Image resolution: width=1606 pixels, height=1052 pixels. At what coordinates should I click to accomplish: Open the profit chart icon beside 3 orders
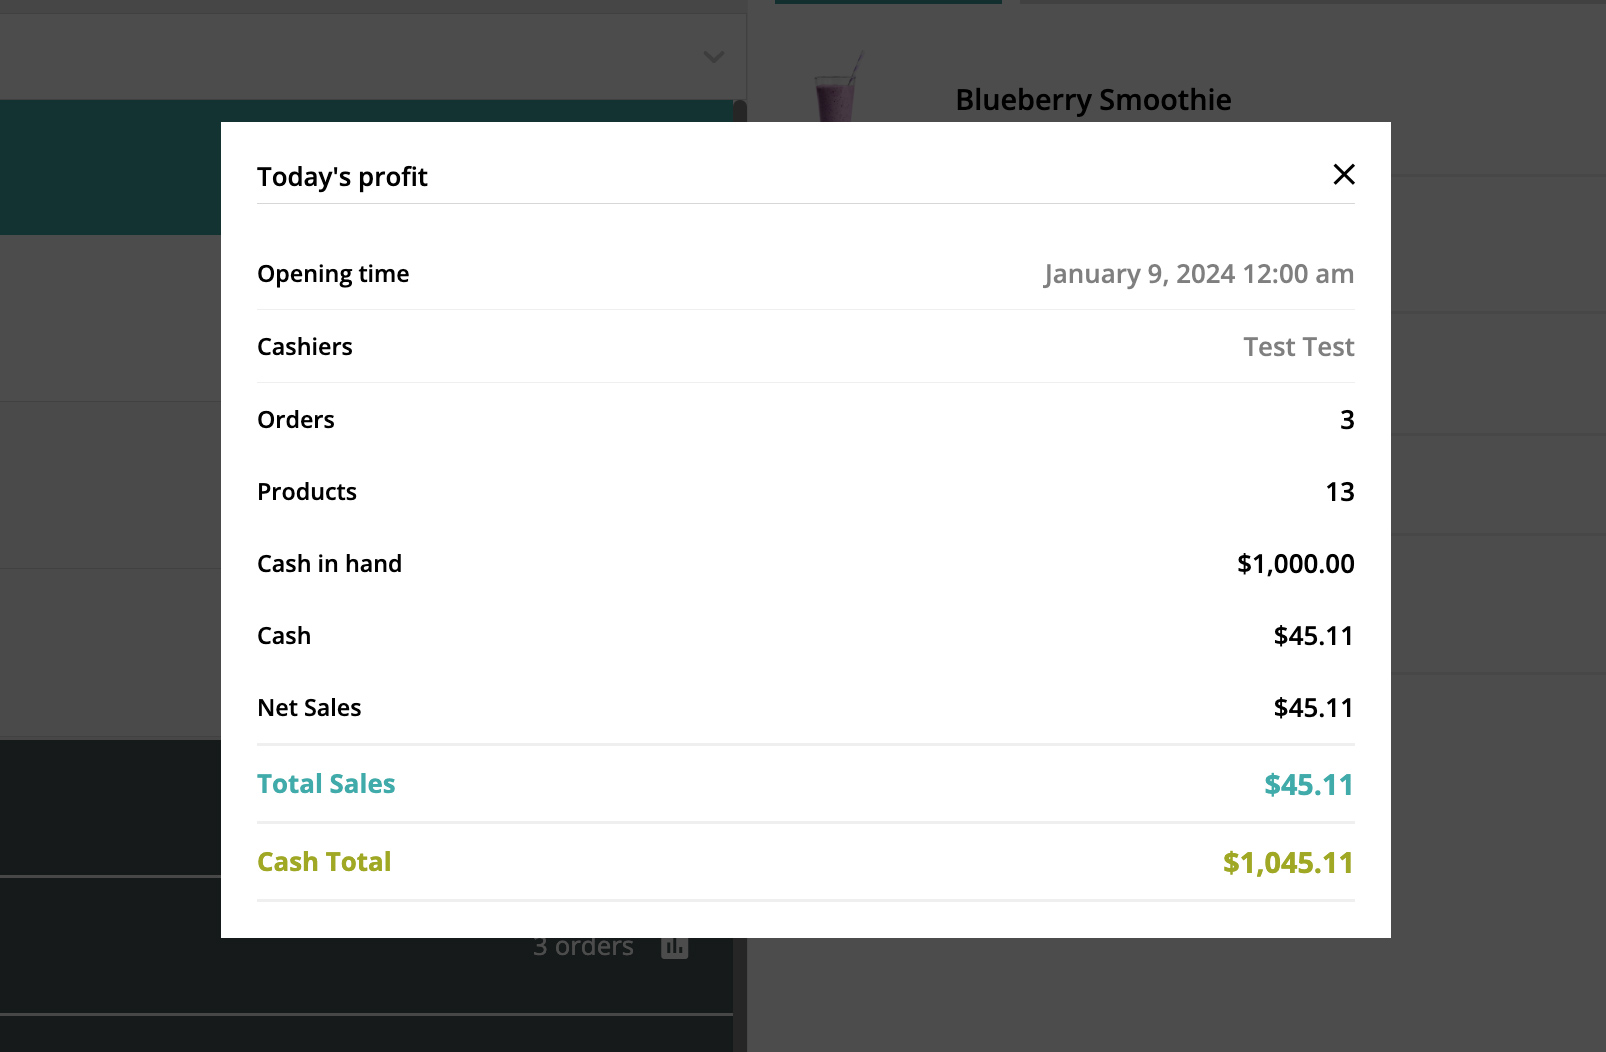[675, 946]
